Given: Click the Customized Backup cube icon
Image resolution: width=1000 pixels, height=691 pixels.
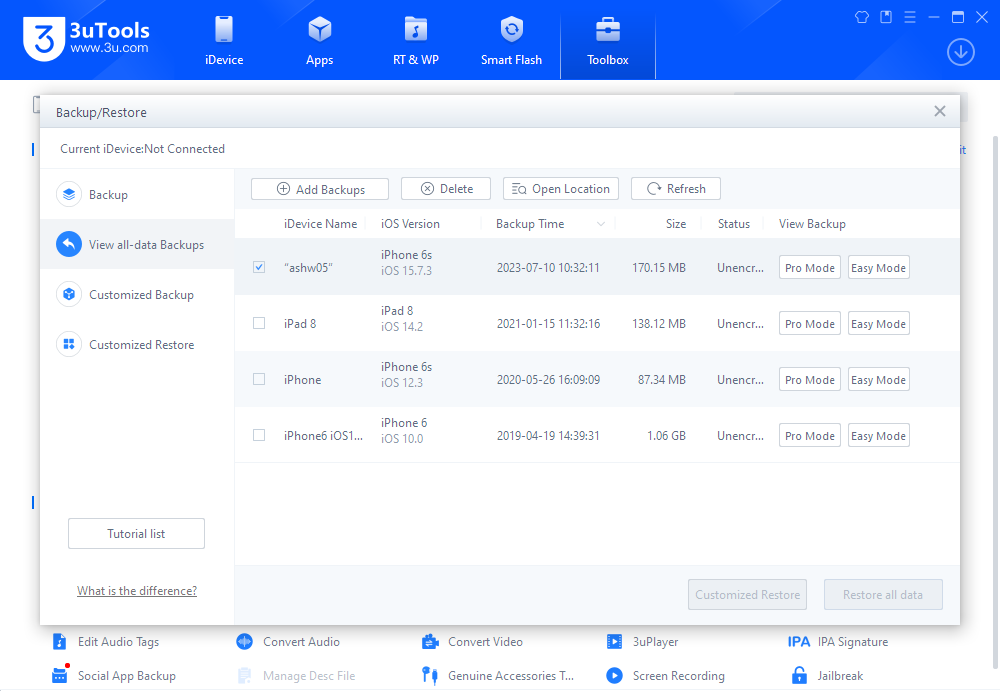Looking at the screenshot, I should [69, 294].
